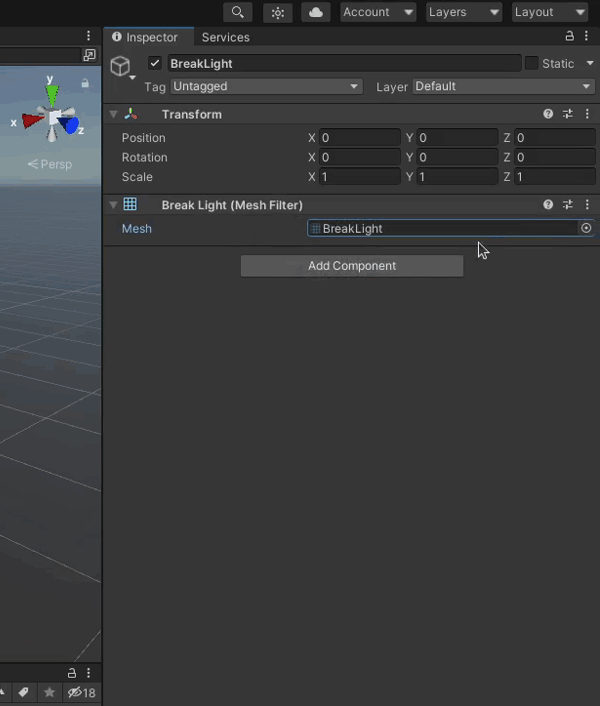Click Rotation Z value field
The height and width of the screenshot is (706, 600).
pyautogui.click(x=555, y=157)
